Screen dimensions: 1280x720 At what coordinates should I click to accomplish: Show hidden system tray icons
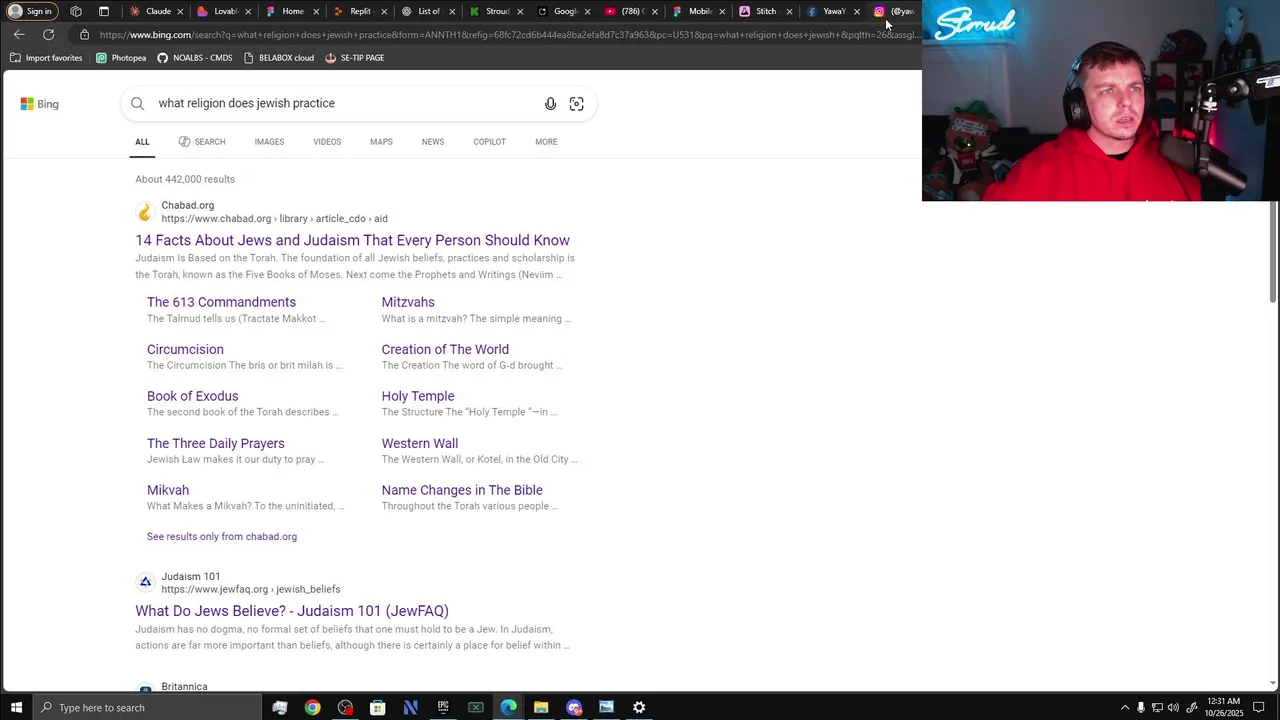[1124, 708]
